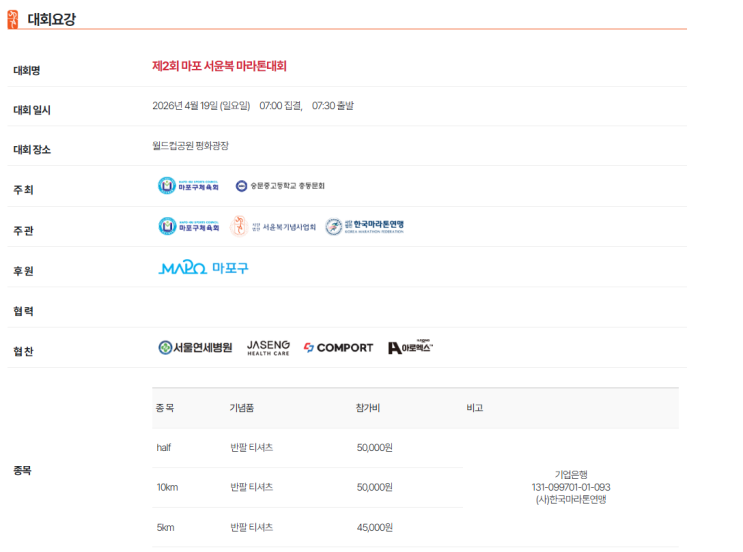Click 반팔 티셔츠 in the 10km row

pos(252,488)
